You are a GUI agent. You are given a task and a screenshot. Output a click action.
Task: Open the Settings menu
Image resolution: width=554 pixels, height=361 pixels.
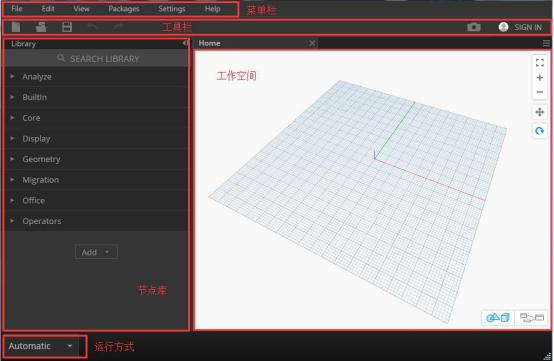(x=172, y=9)
